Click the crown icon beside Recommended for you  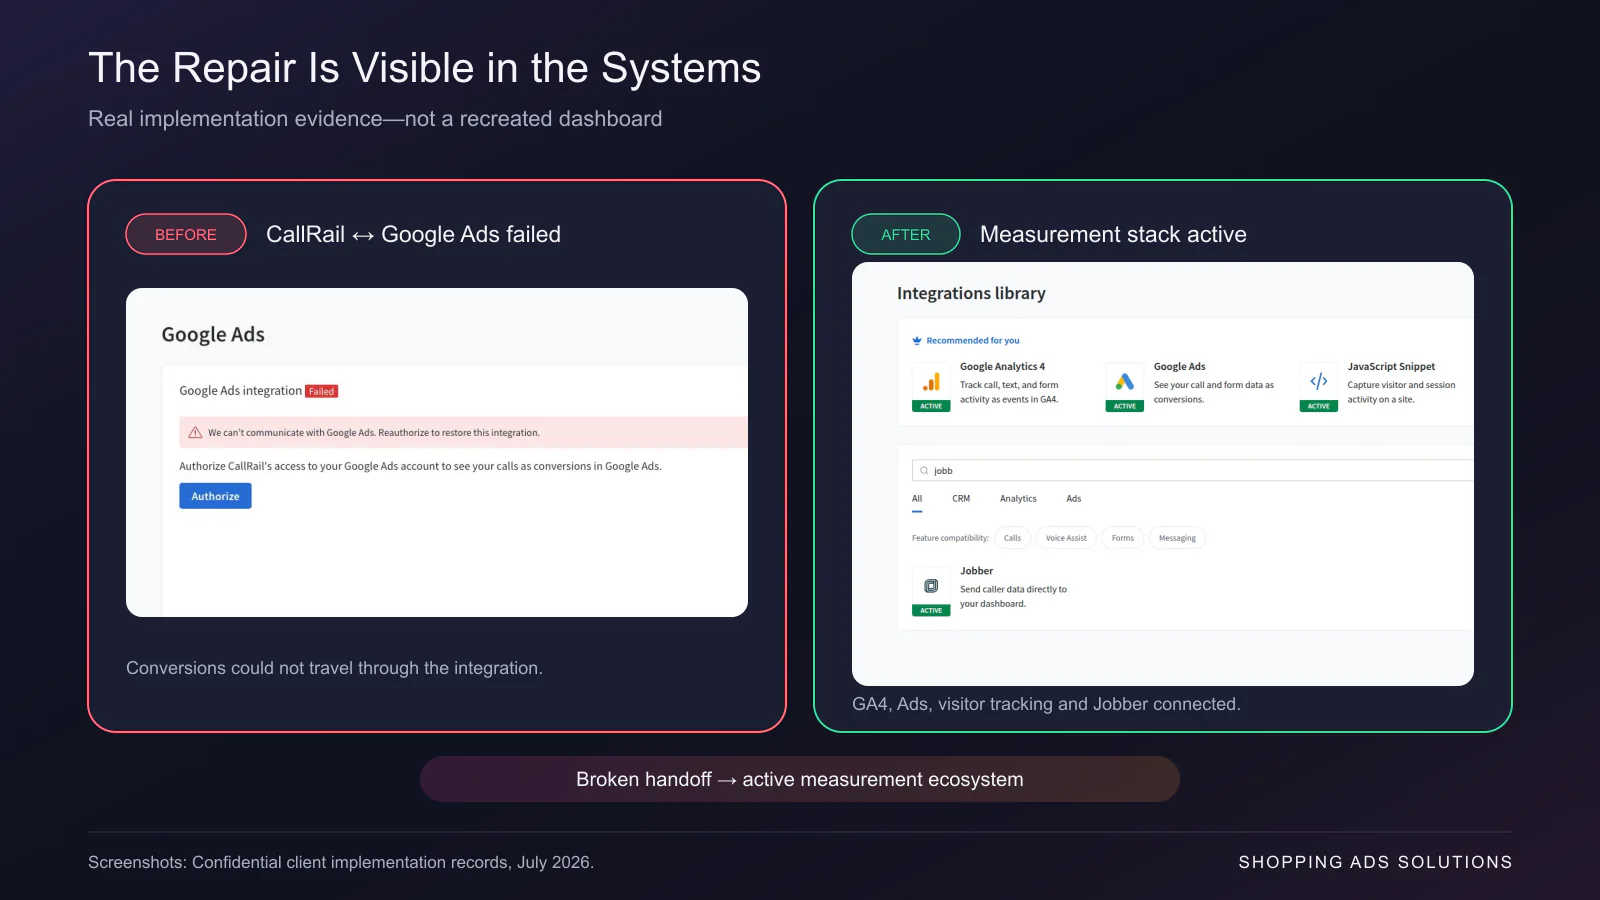[x=917, y=341]
